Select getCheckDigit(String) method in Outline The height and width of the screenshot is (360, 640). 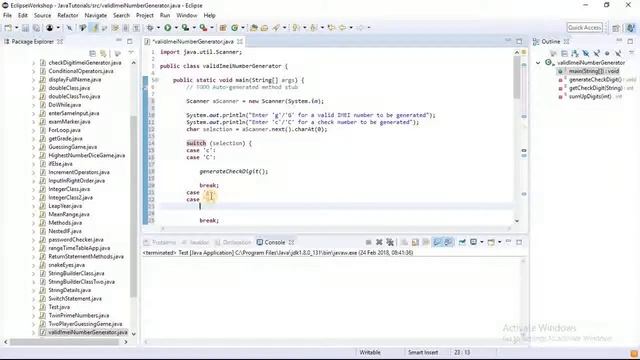coord(595,88)
